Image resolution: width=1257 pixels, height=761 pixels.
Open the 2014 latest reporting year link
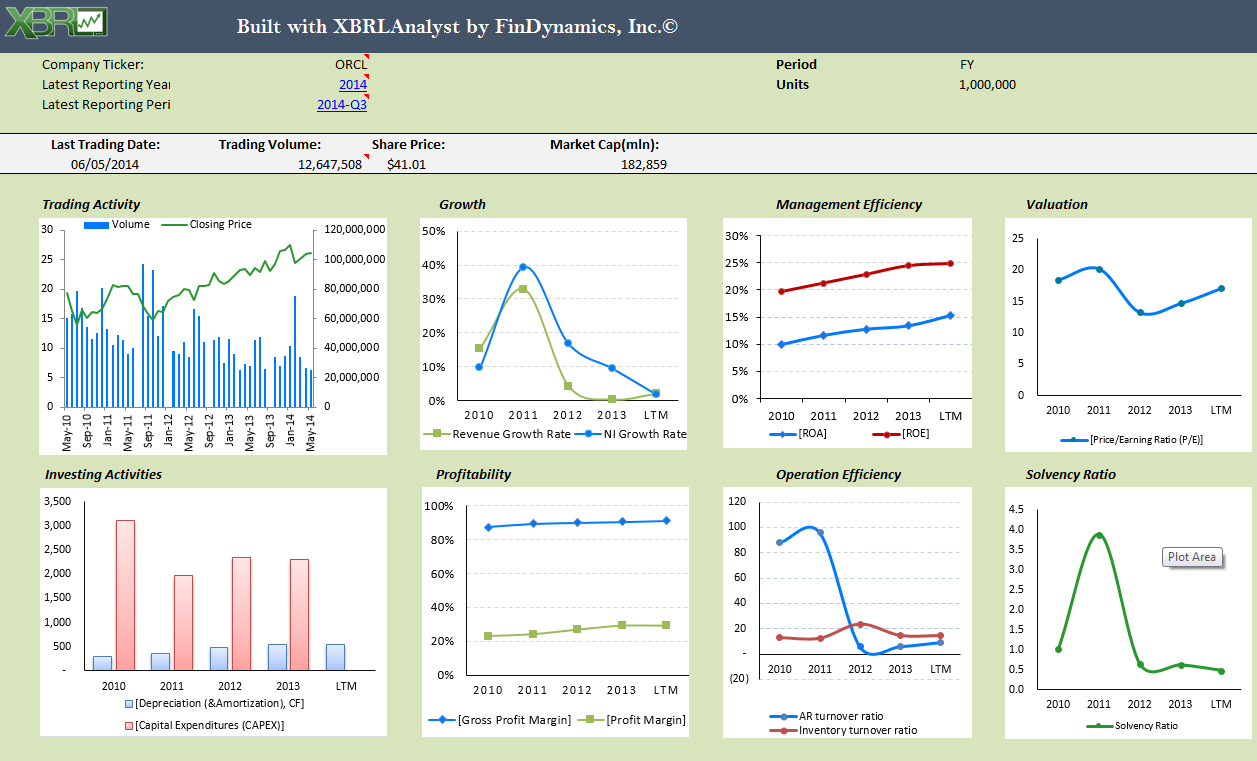tap(353, 85)
